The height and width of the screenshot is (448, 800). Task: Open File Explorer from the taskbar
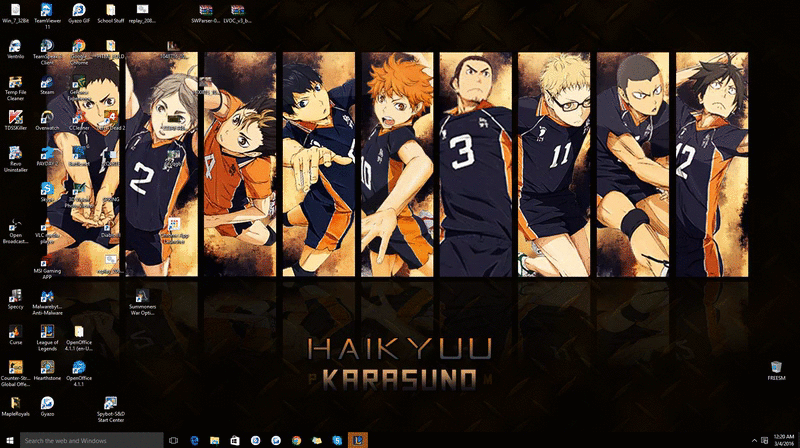tap(214, 440)
